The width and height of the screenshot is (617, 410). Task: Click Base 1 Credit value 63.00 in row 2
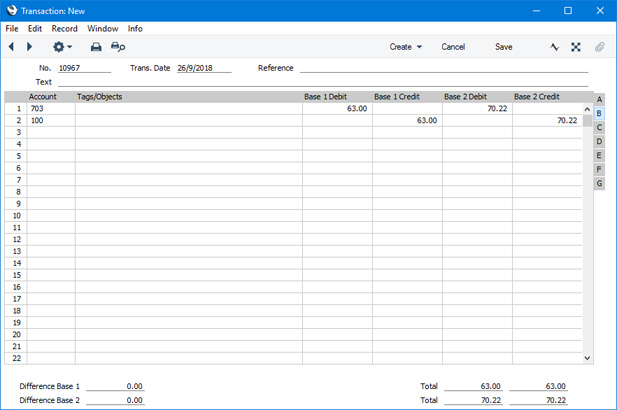point(407,120)
